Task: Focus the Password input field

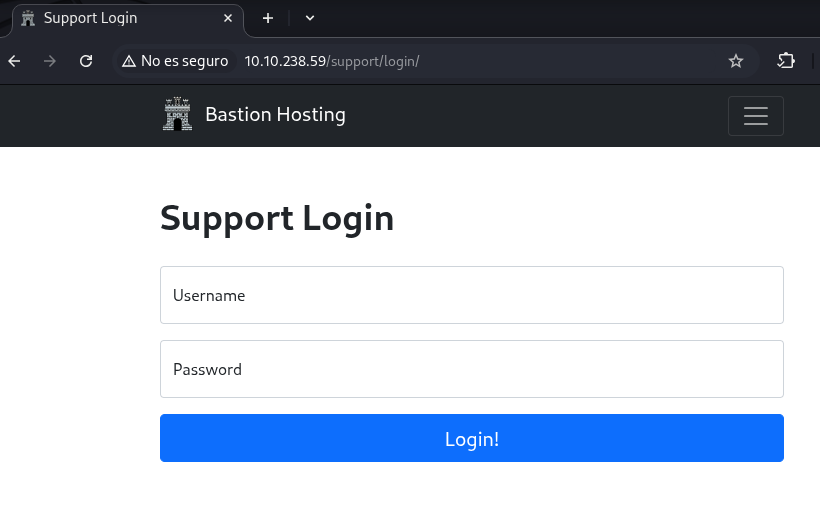Action: point(472,369)
